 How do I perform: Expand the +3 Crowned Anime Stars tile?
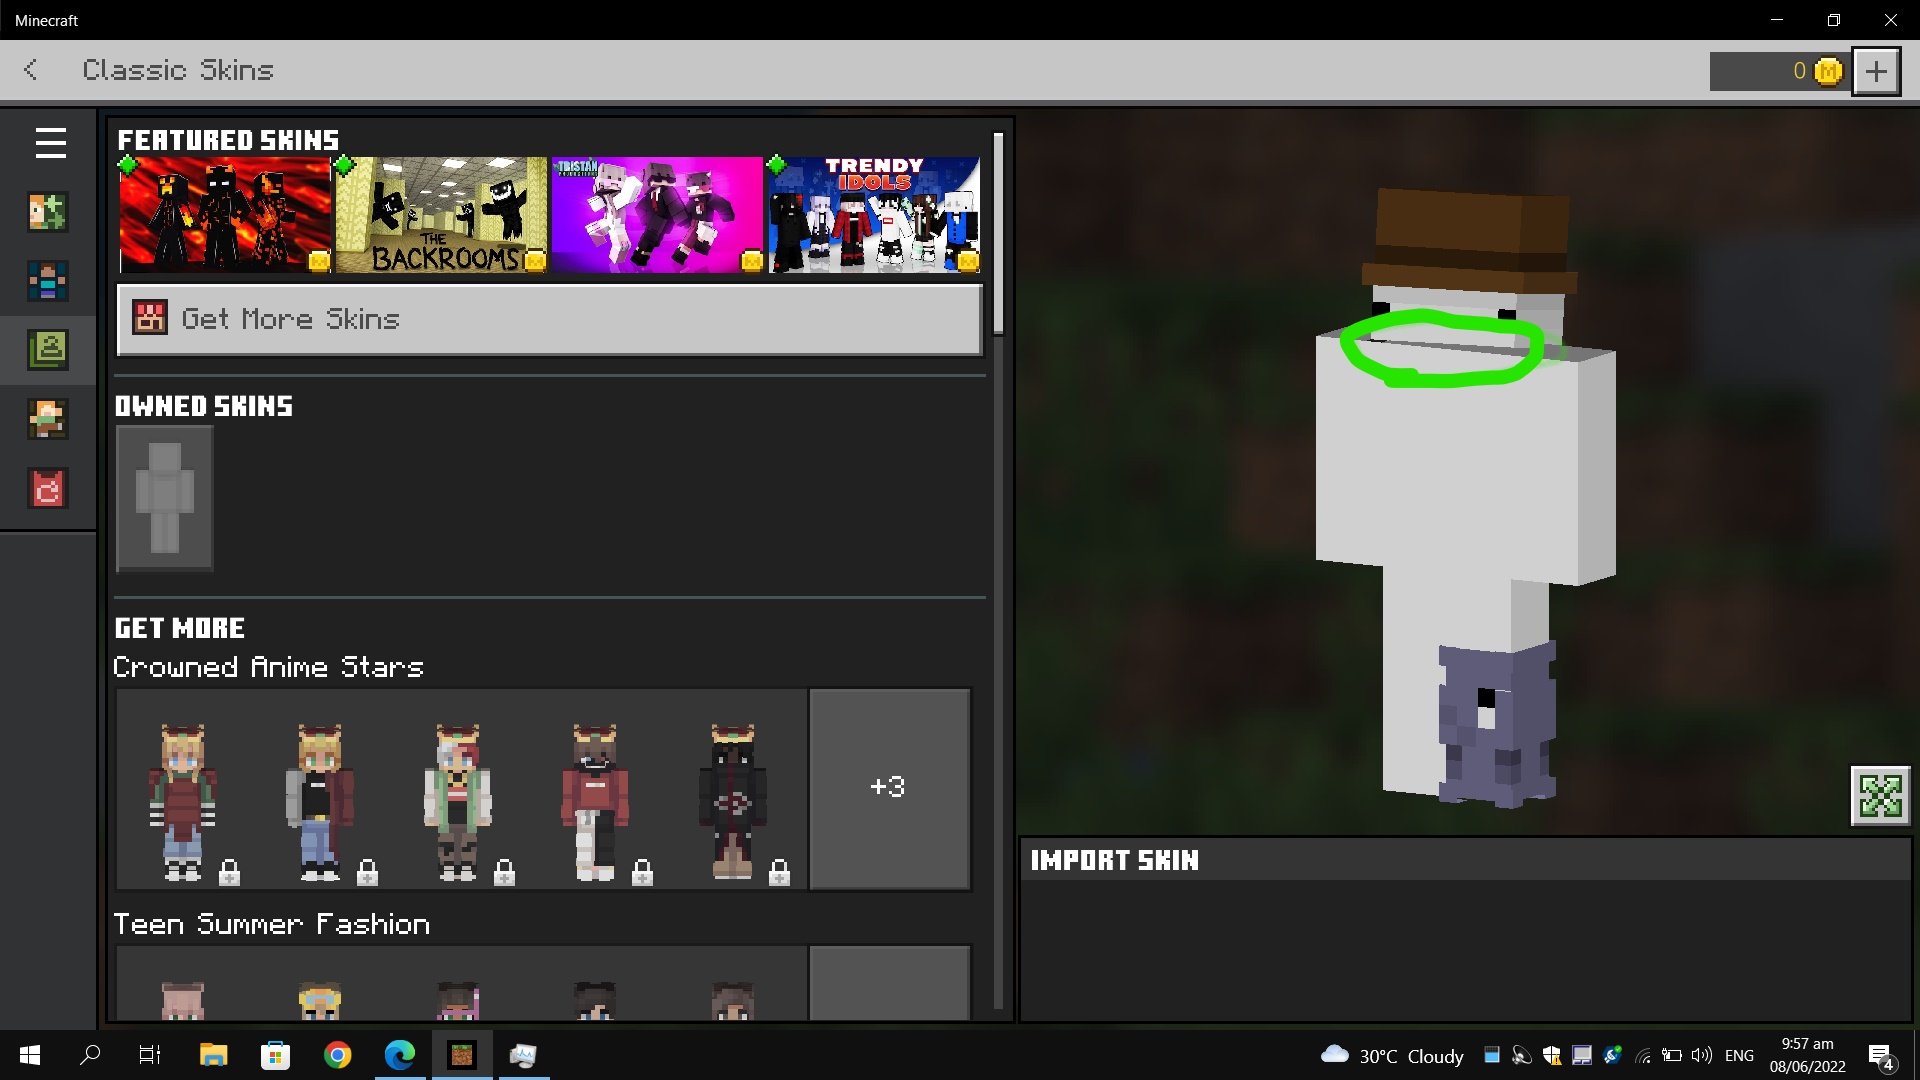tap(889, 788)
